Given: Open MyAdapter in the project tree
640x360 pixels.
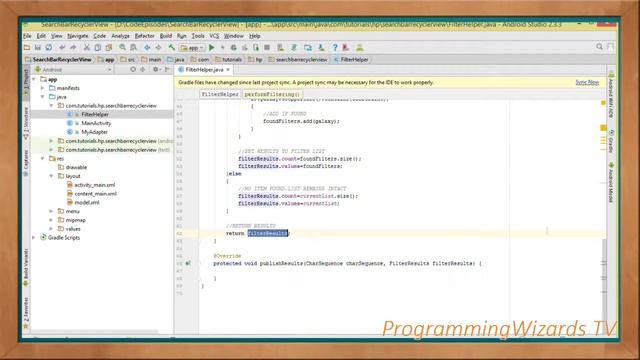Looking at the screenshot, I should [94, 132].
